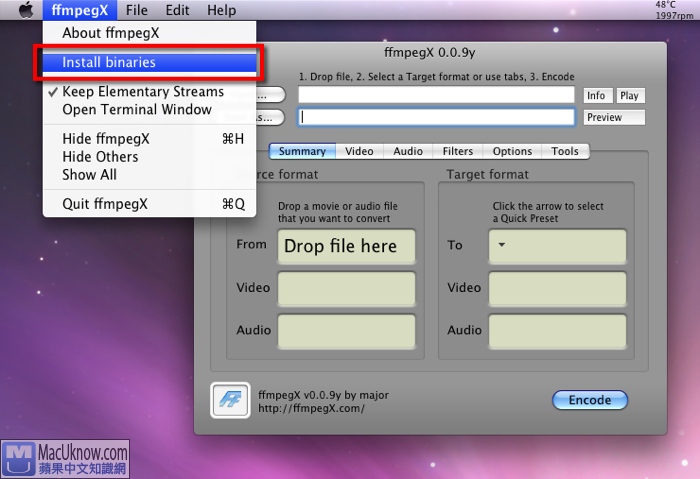Click the source Video info box
Screen dimensions: 700x479
click(346, 288)
